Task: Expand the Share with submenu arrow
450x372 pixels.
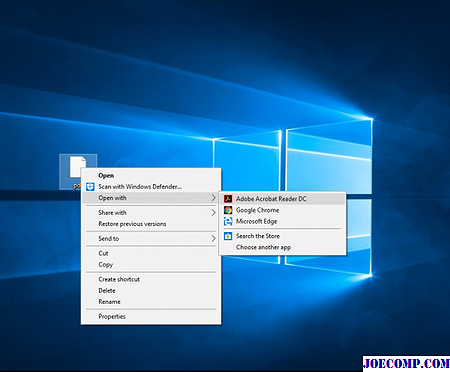Action: click(x=213, y=213)
